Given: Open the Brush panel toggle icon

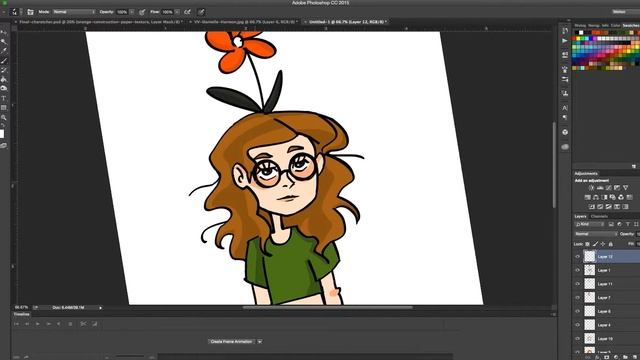Looking at the screenshot, I should click(30, 12).
